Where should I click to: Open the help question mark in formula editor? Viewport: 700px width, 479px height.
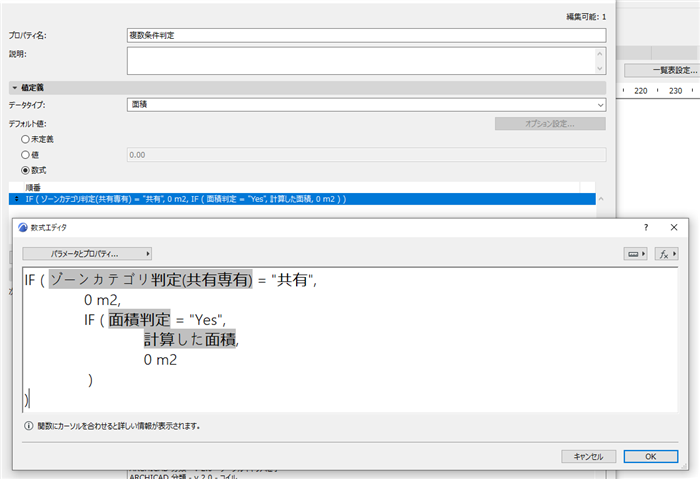(x=646, y=227)
